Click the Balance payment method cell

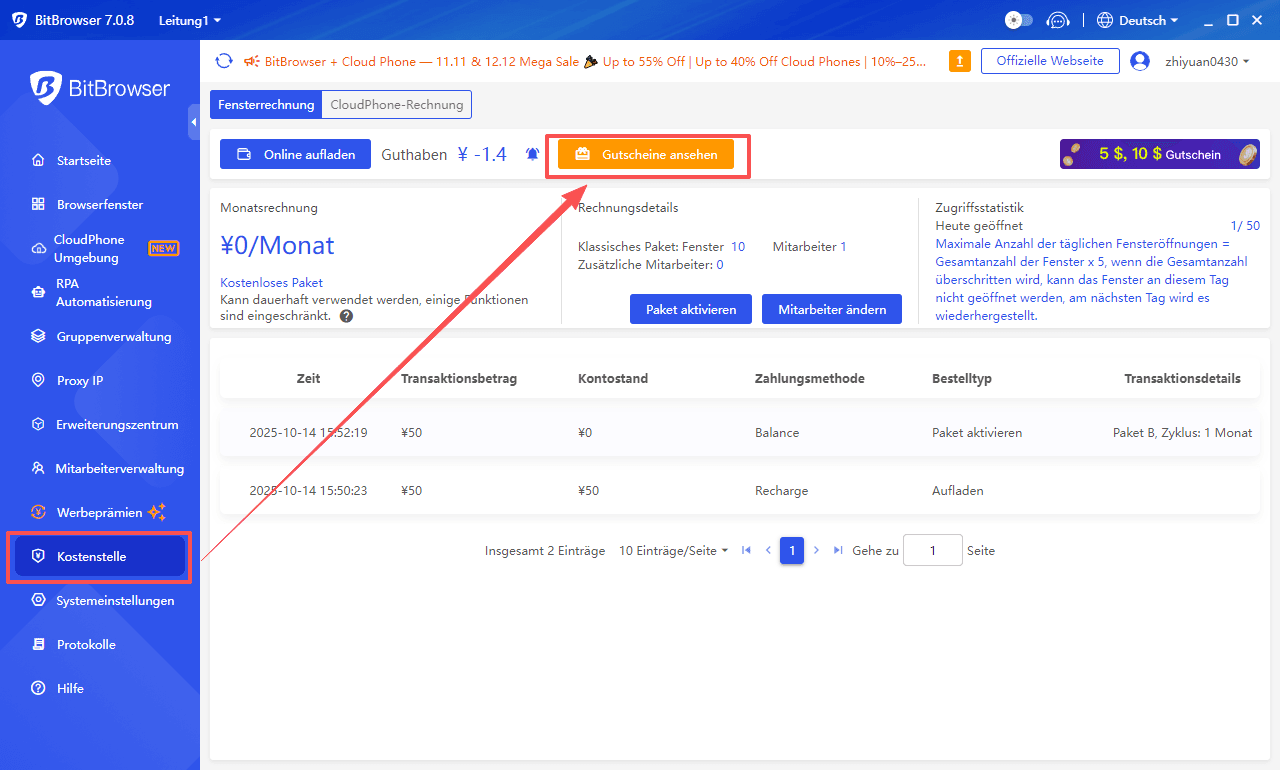(x=777, y=433)
